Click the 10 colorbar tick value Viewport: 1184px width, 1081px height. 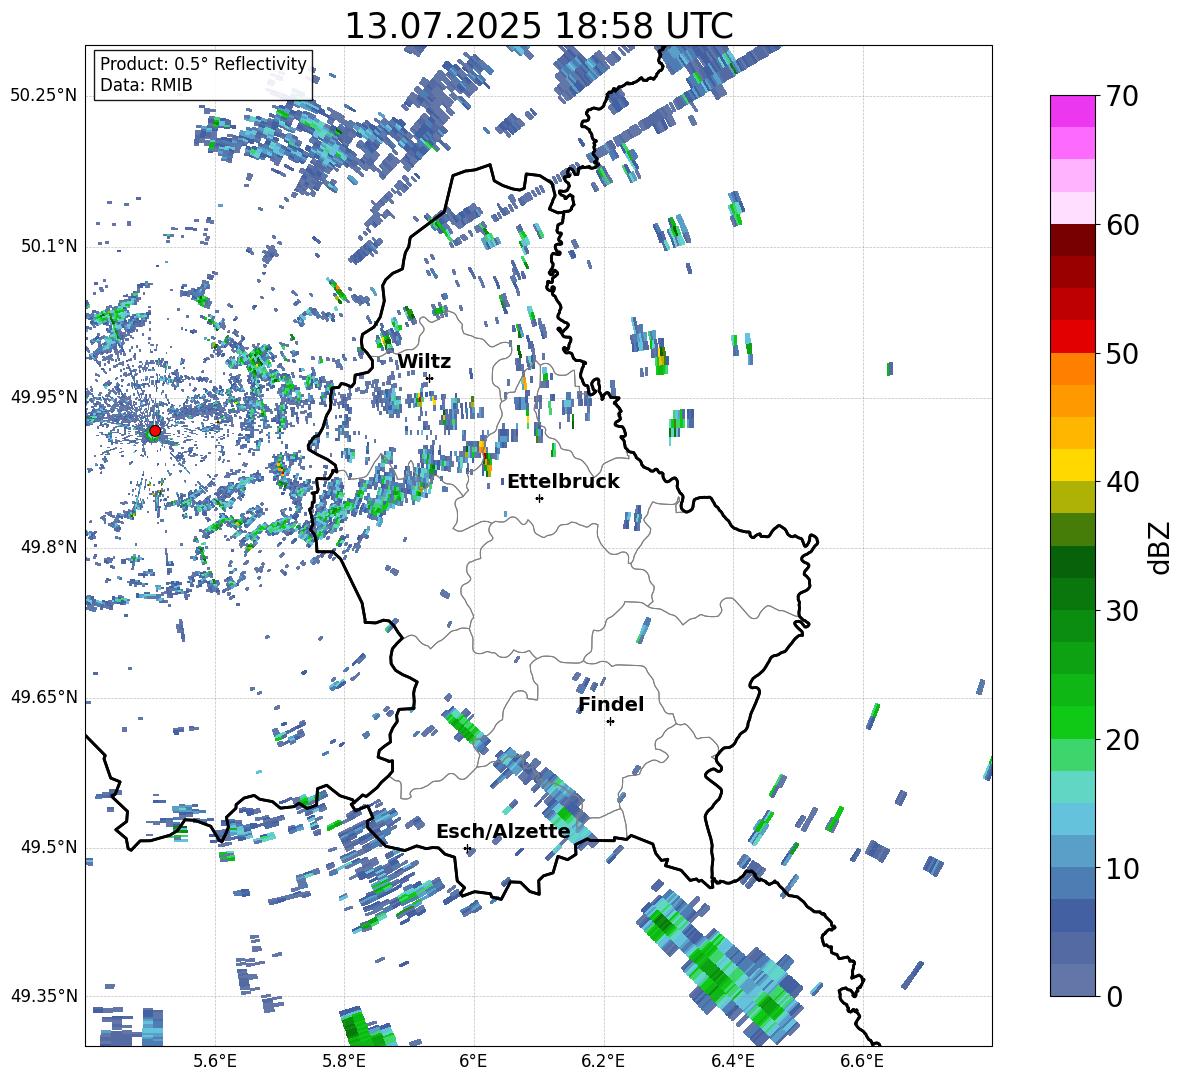pyautogui.click(x=1122, y=868)
